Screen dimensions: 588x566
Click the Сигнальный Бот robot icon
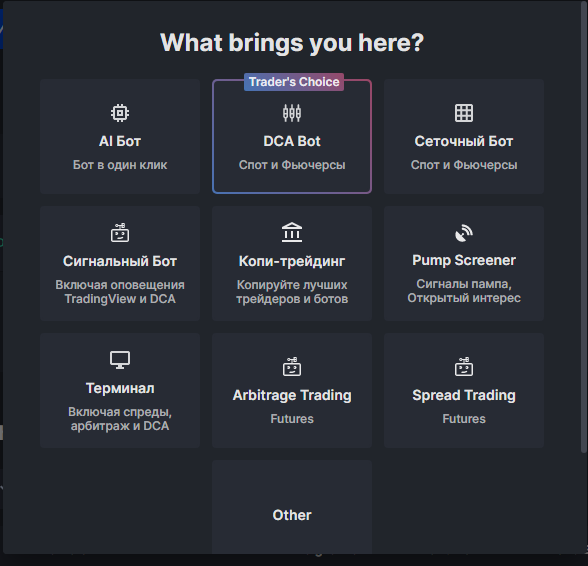120,233
